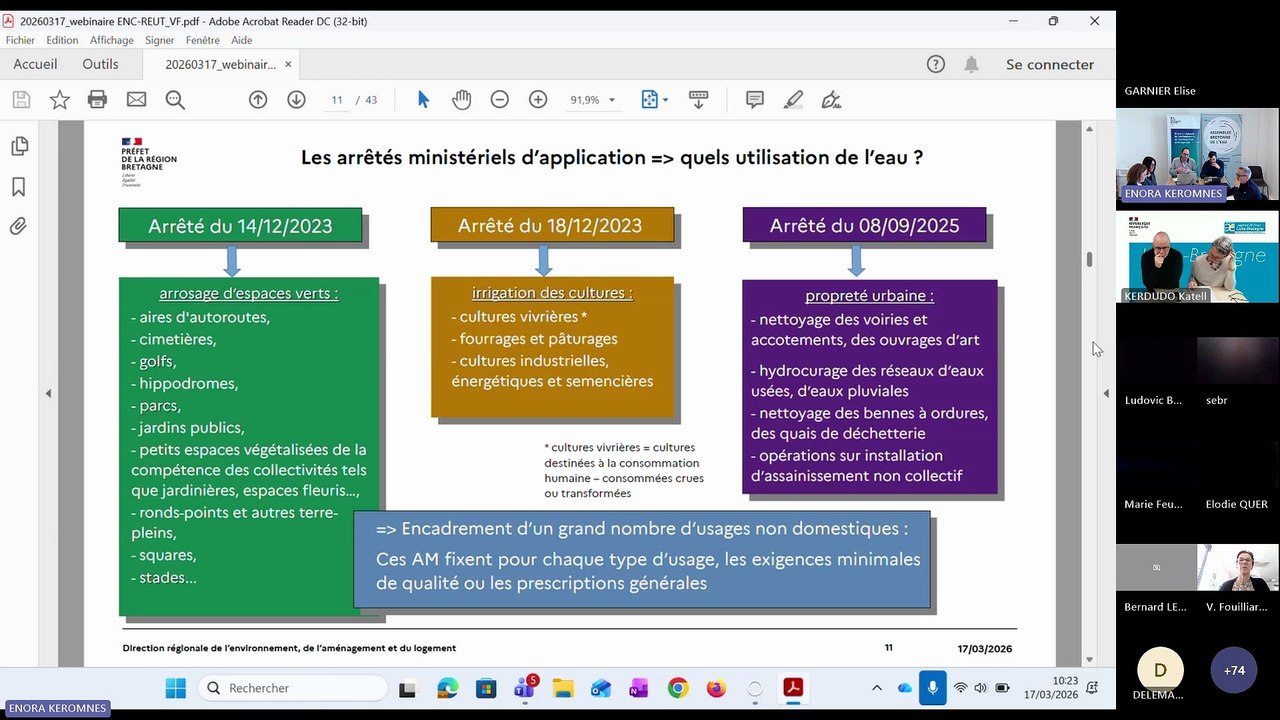Enable scrolling mode from the toolbar
The height and width of the screenshot is (720, 1280).
click(698, 99)
